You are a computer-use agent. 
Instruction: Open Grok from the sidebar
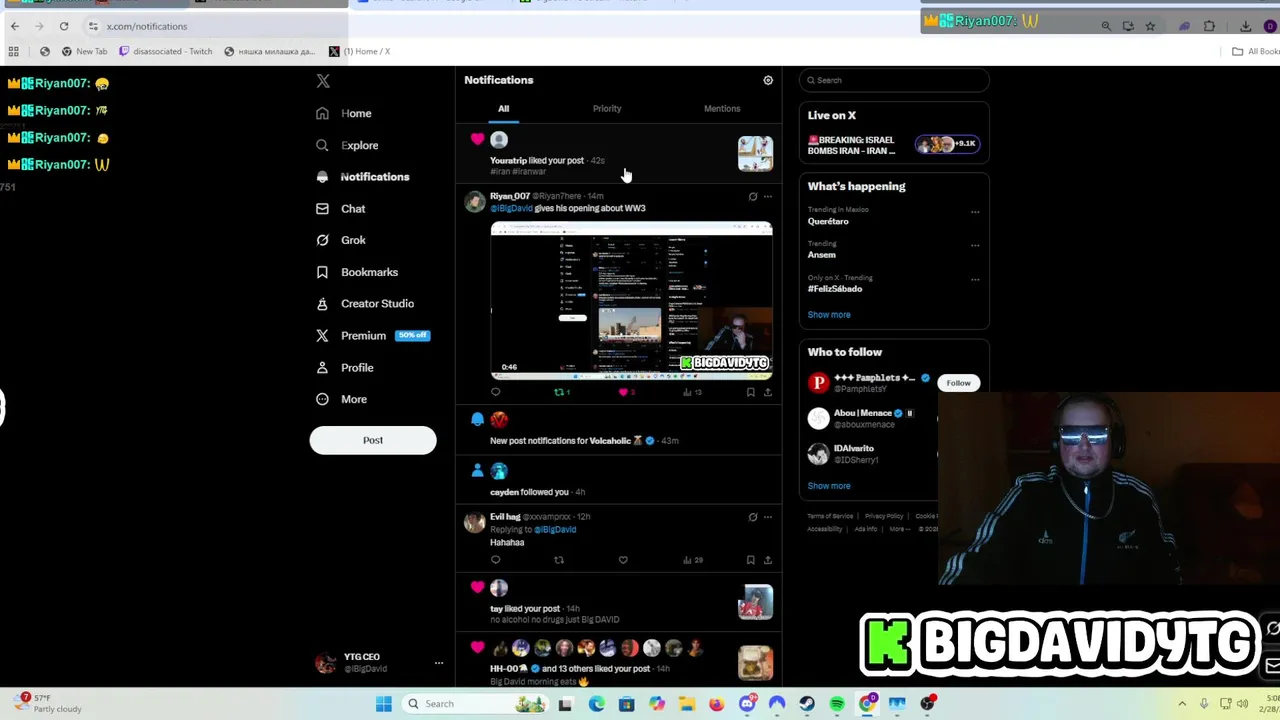click(341, 240)
